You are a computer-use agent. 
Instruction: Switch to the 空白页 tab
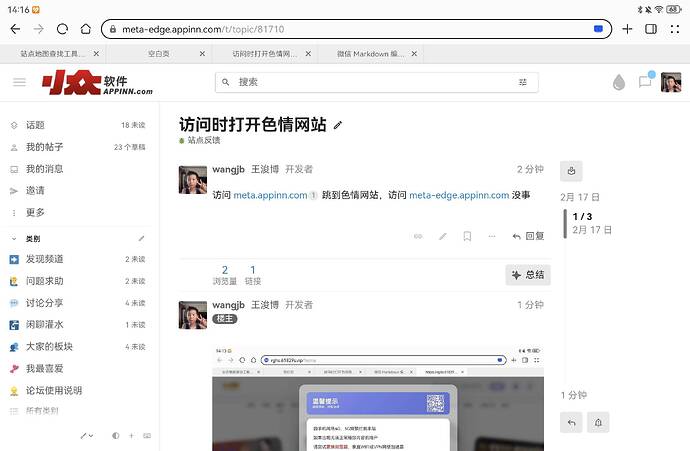[x=158, y=54]
